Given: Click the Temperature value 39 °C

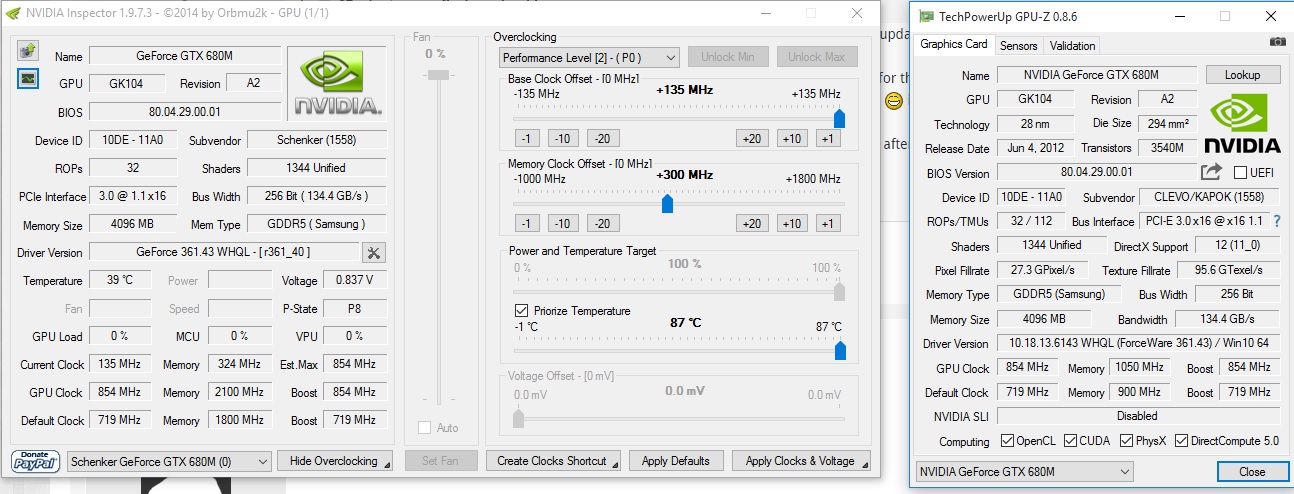Looking at the screenshot, I should tap(120, 281).
